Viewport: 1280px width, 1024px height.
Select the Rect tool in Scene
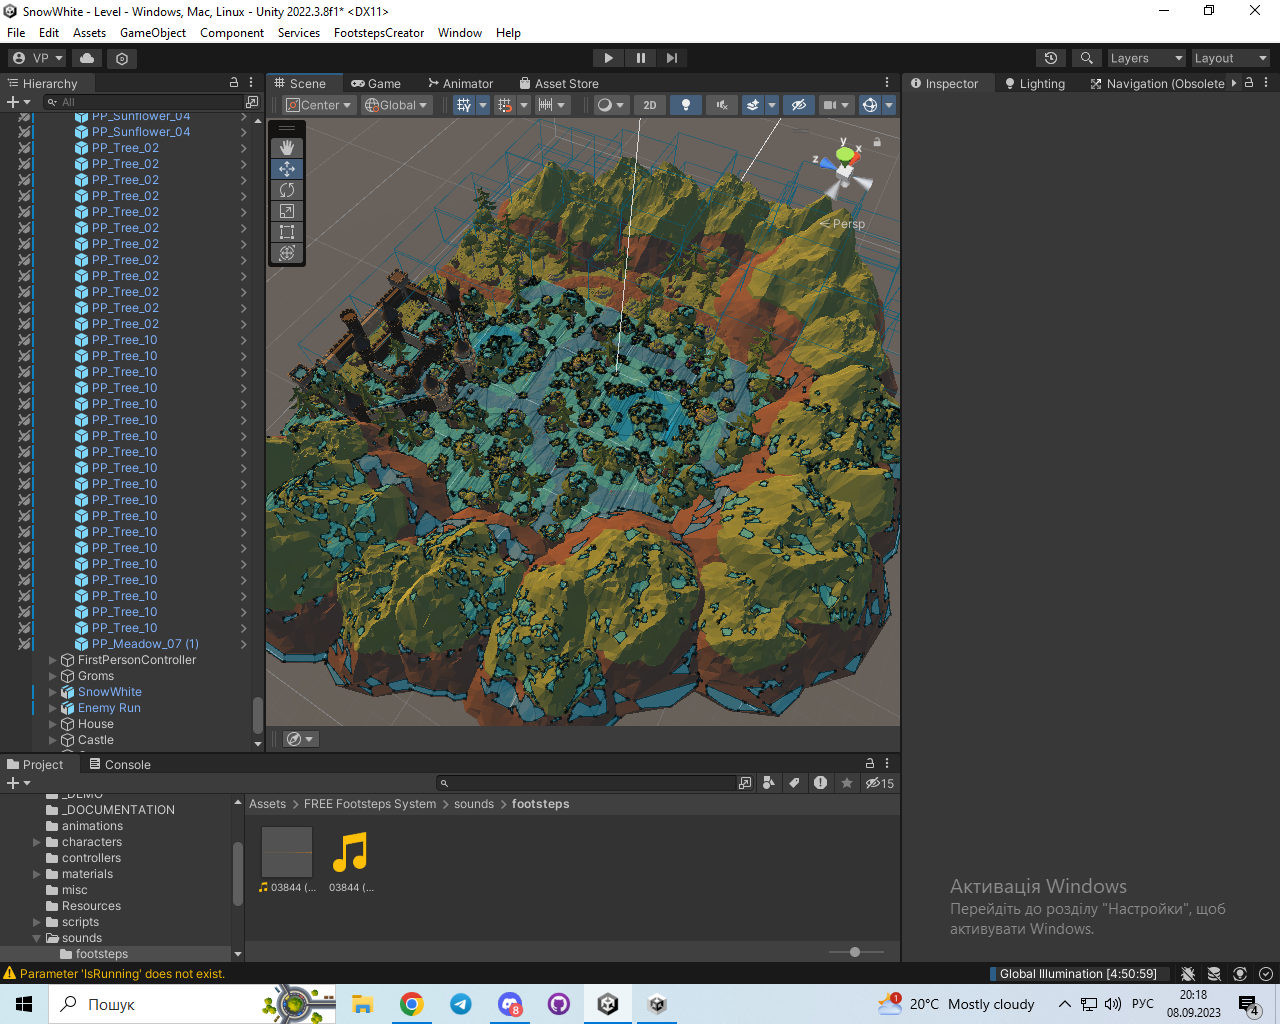[x=287, y=232]
